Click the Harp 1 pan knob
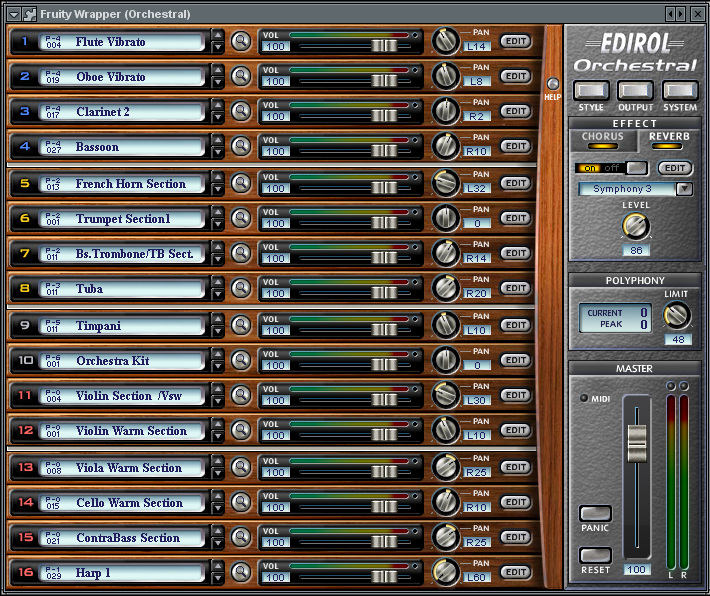 [x=446, y=572]
